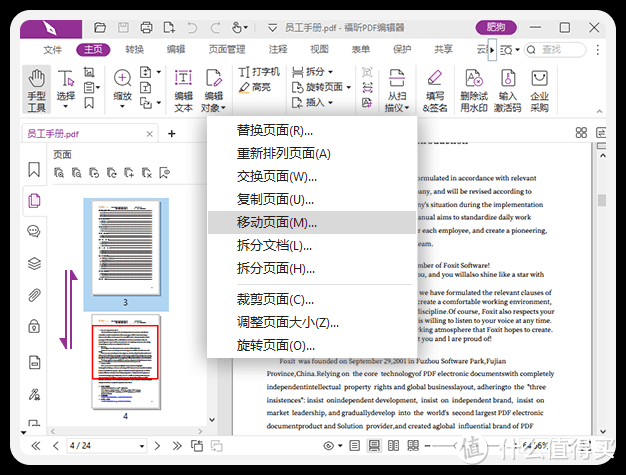Select Split Document 拆分文档(L)... menu item

pos(312,245)
